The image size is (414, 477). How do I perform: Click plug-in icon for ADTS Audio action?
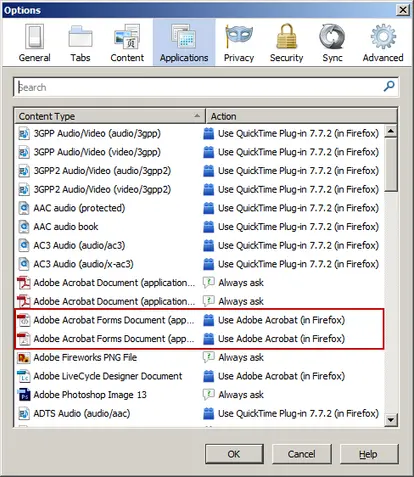click(x=209, y=413)
